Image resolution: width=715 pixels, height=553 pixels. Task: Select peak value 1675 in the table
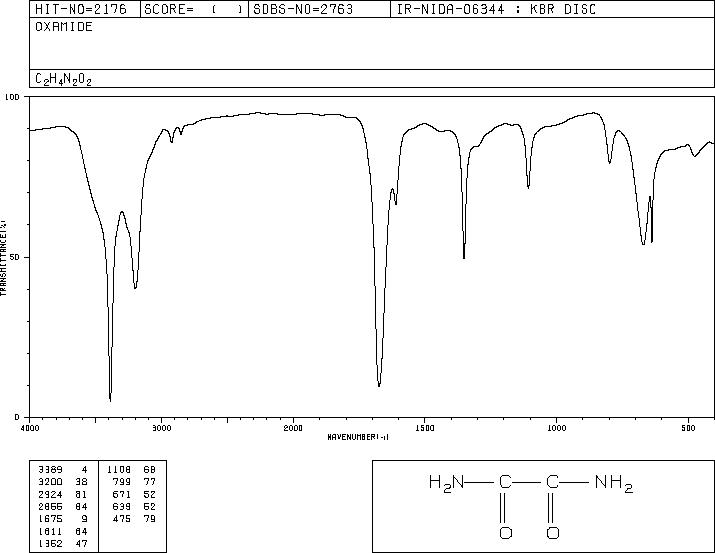click(x=51, y=519)
